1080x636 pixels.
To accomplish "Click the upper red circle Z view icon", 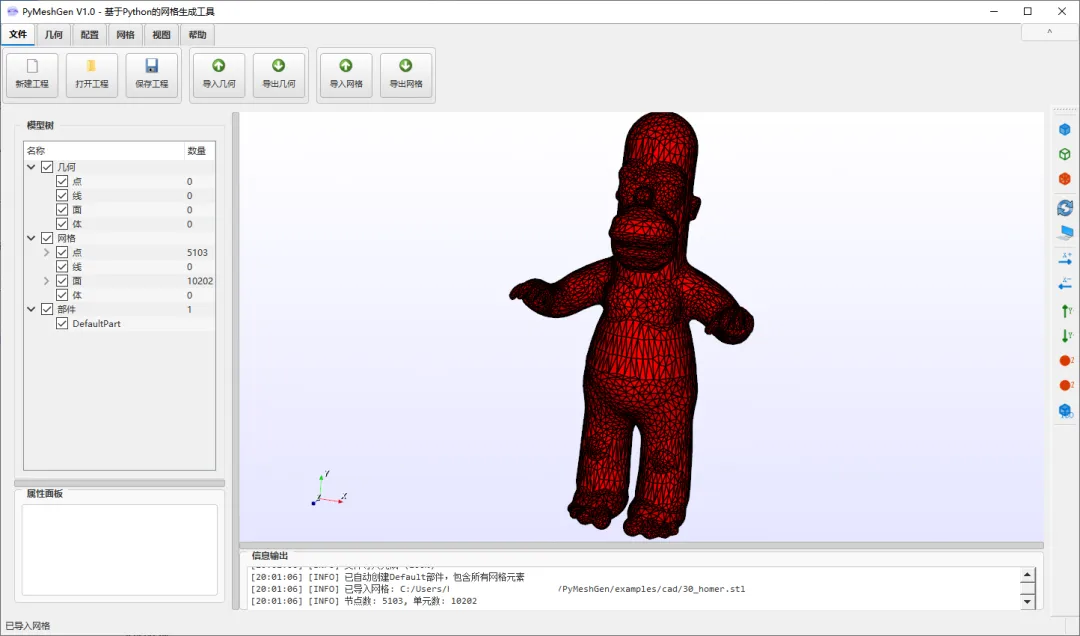I will [1066, 360].
